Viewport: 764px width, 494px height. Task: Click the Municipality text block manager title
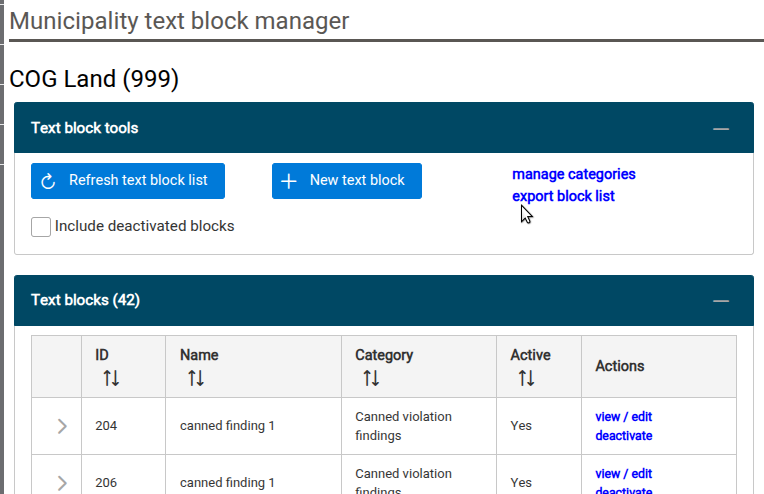pyautogui.click(x=179, y=21)
